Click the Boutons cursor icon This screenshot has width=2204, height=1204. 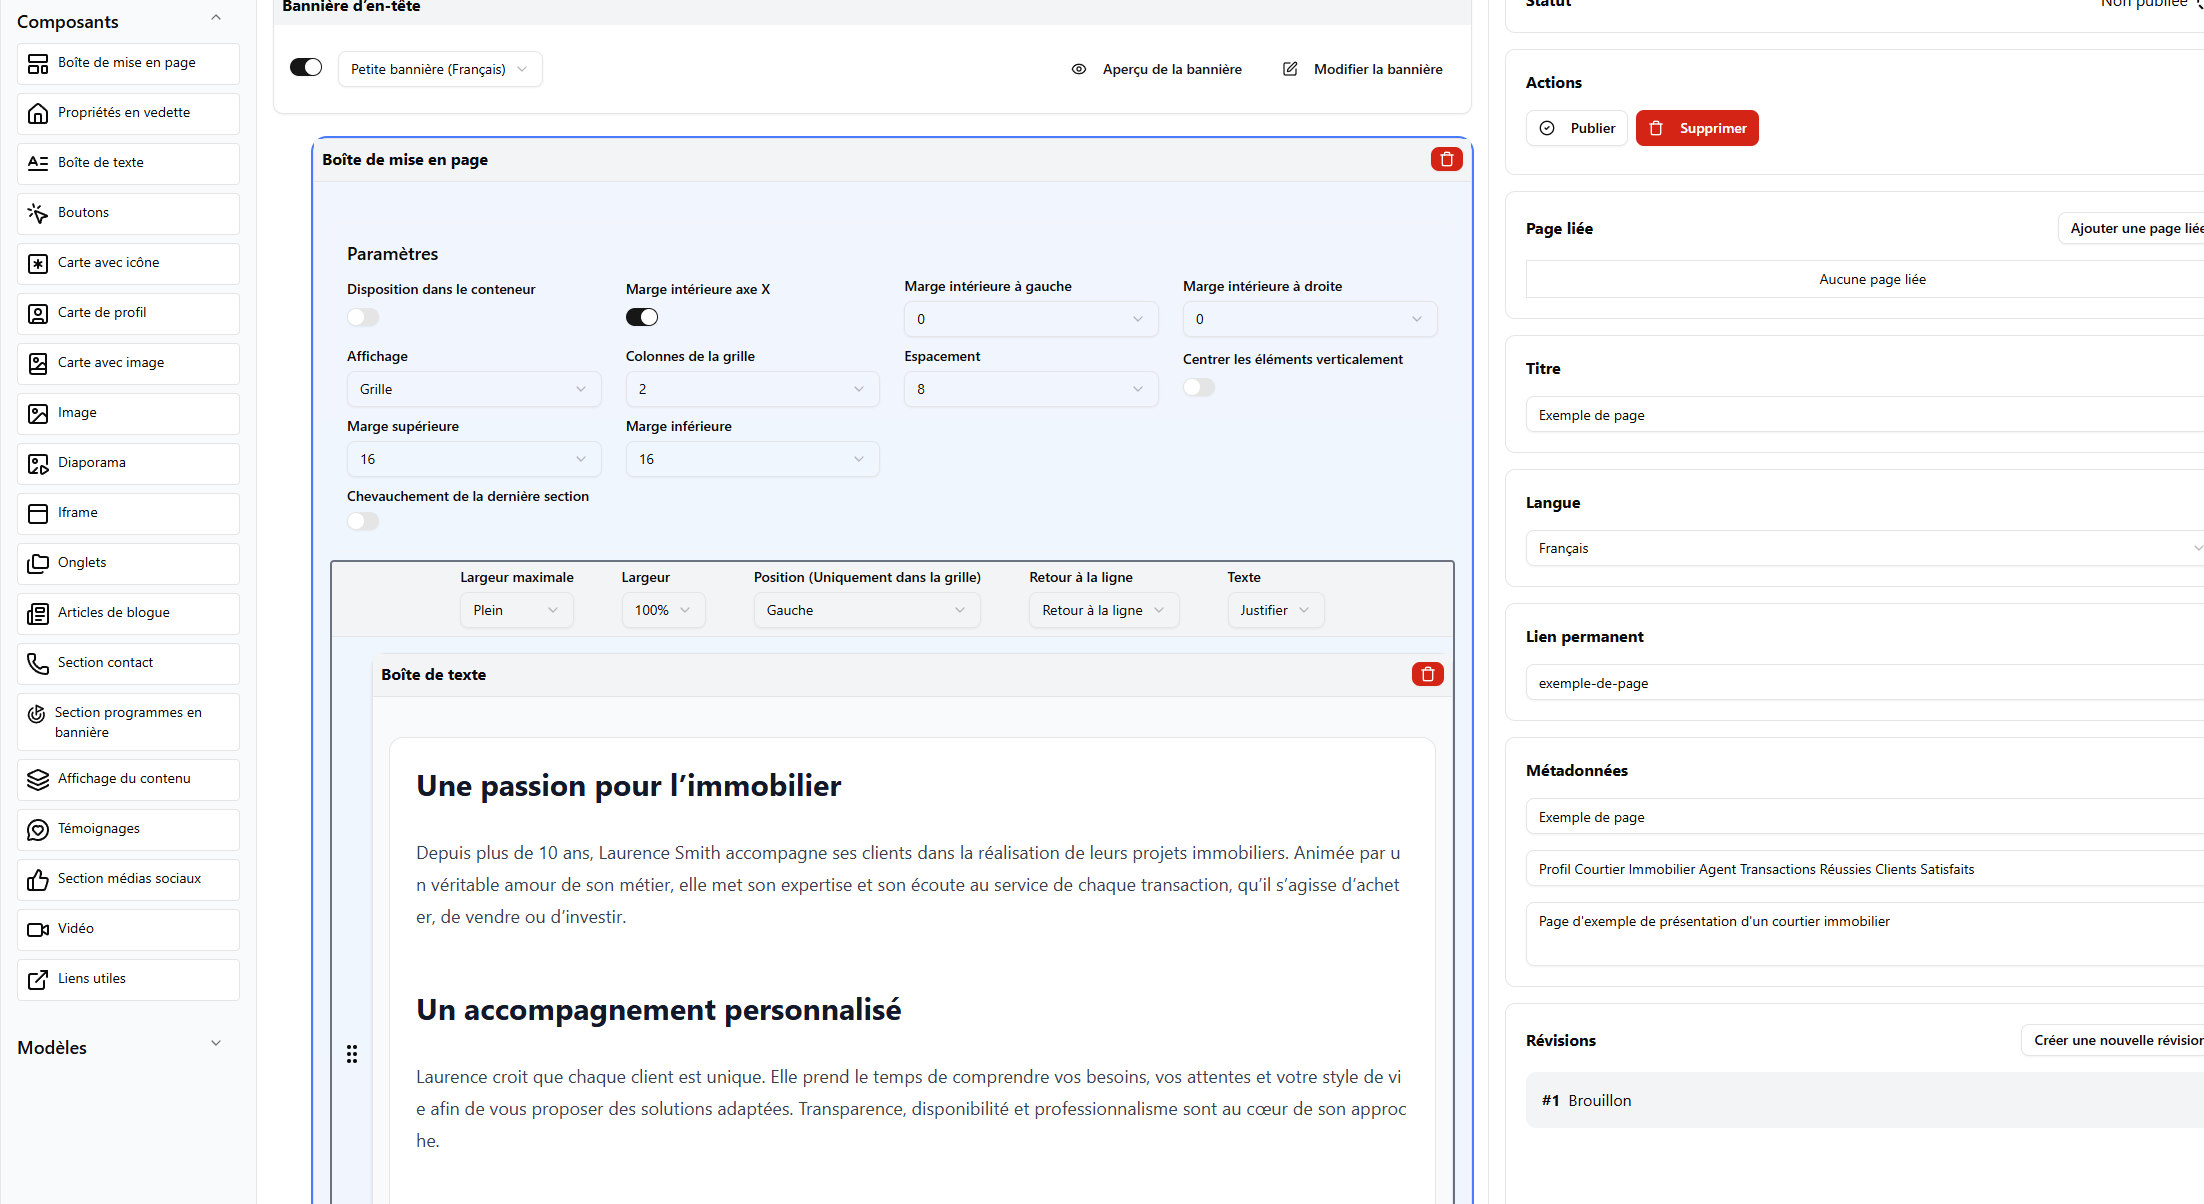(x=38, y=213)
